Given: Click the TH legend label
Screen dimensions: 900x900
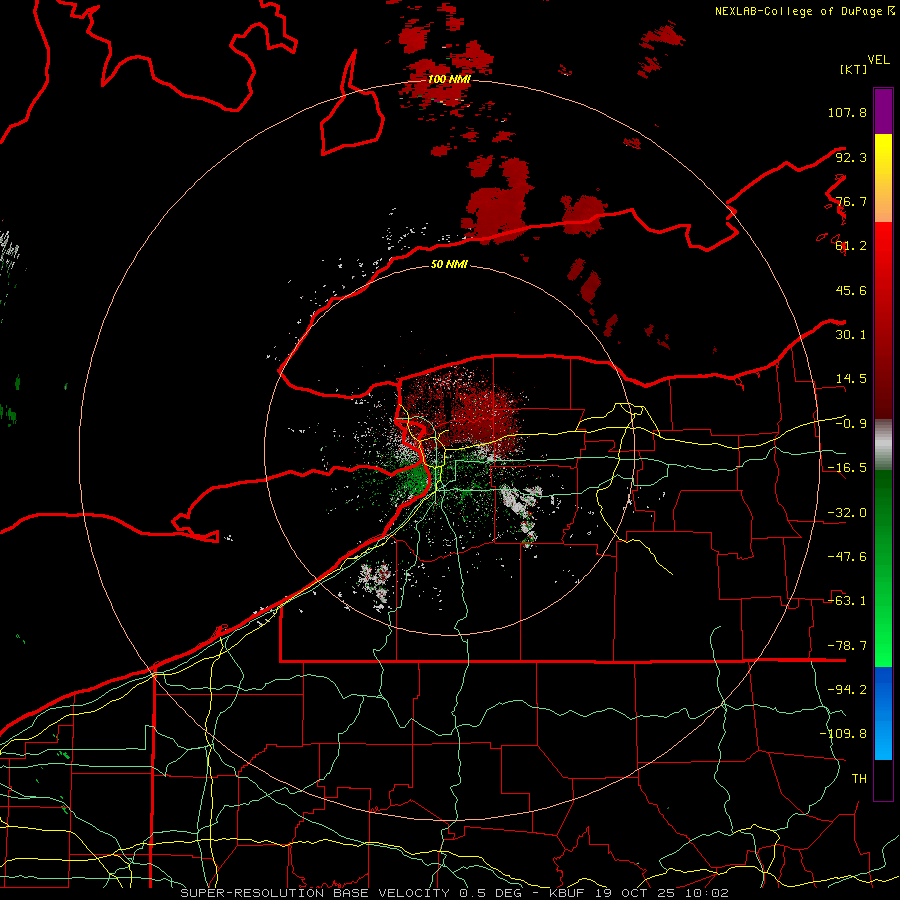Looking at the screenshot, I should coord(859,779).
